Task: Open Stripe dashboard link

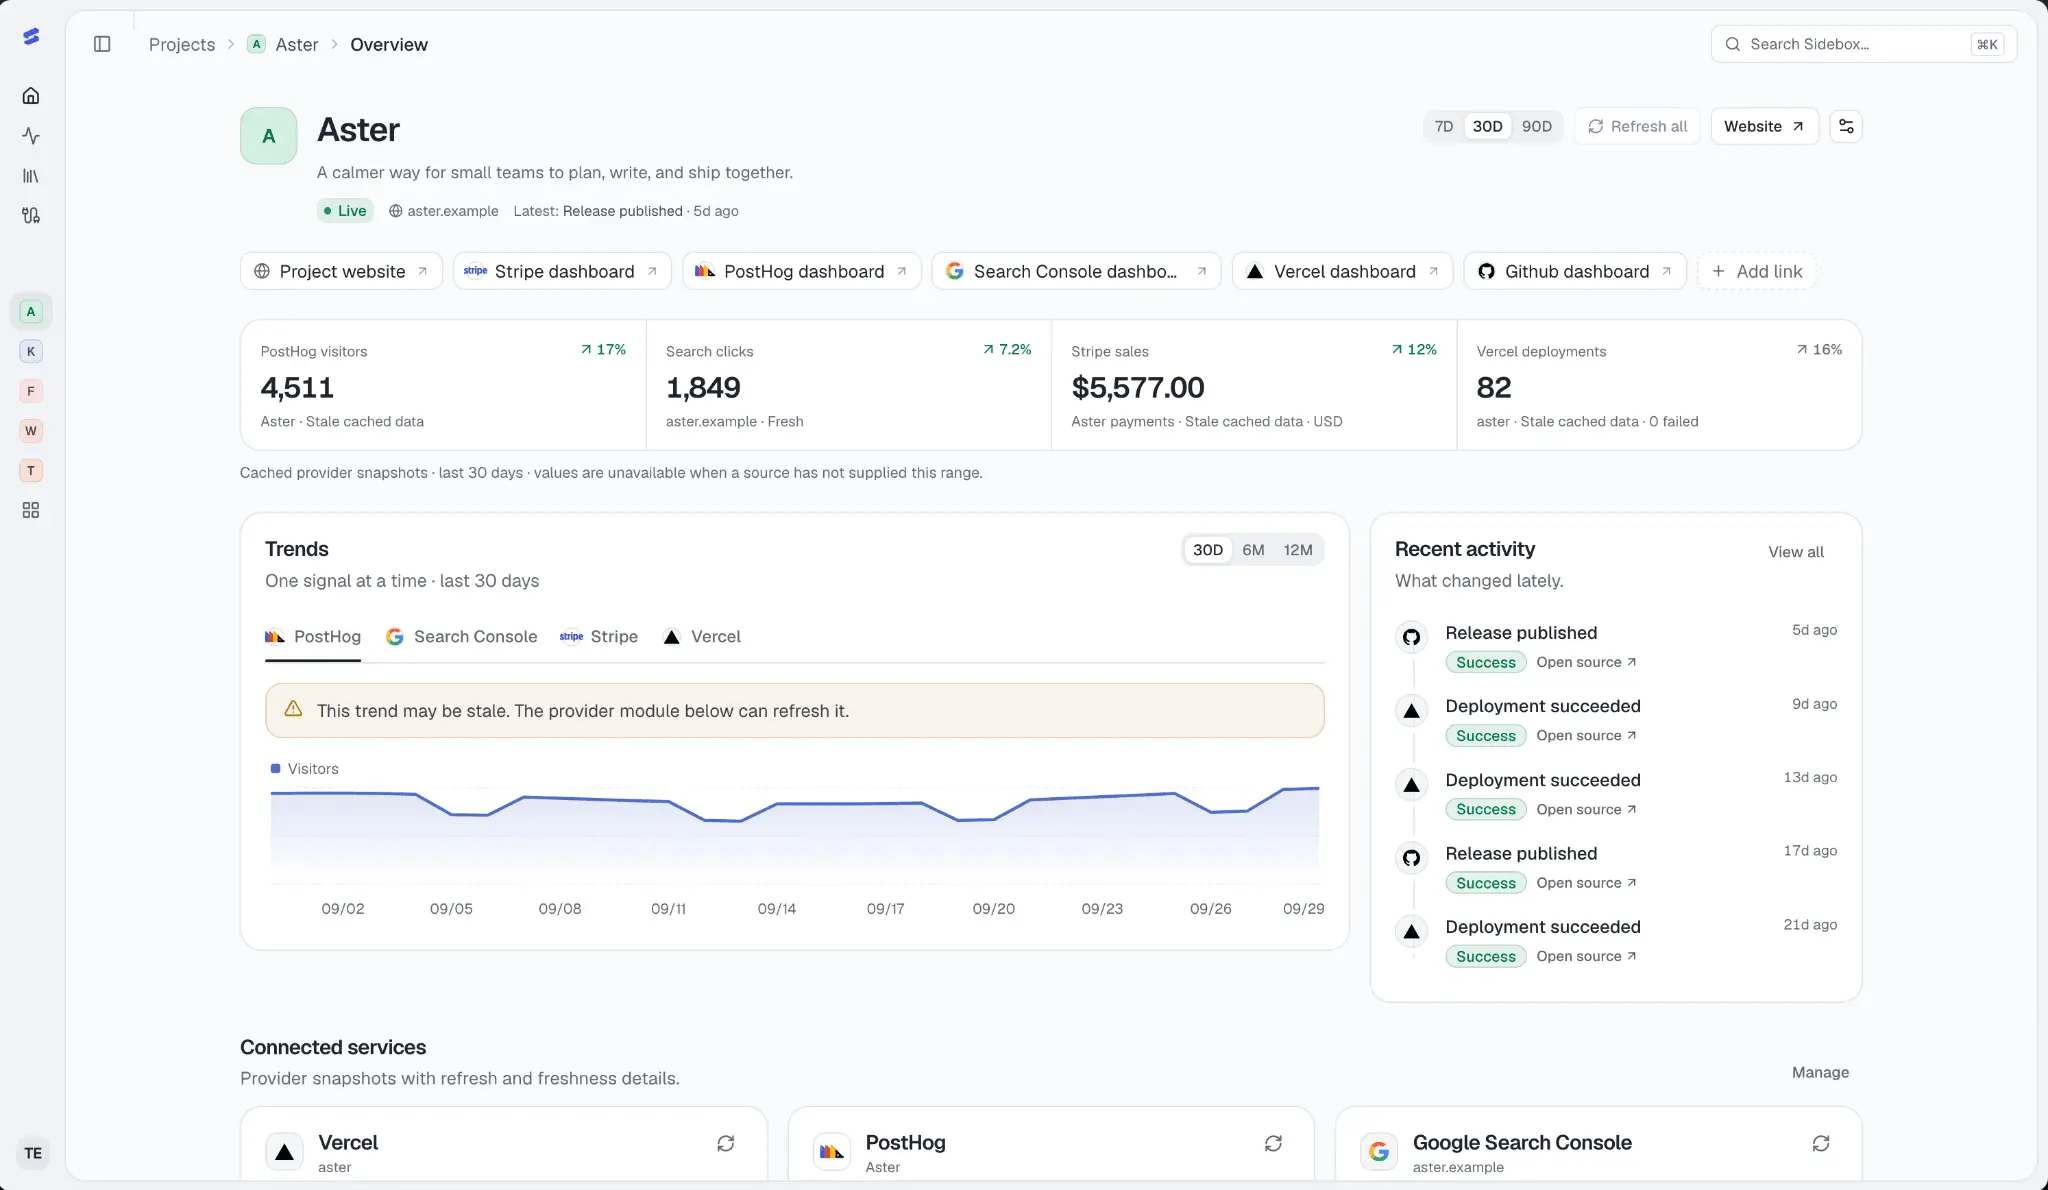Action: point(562,272)
